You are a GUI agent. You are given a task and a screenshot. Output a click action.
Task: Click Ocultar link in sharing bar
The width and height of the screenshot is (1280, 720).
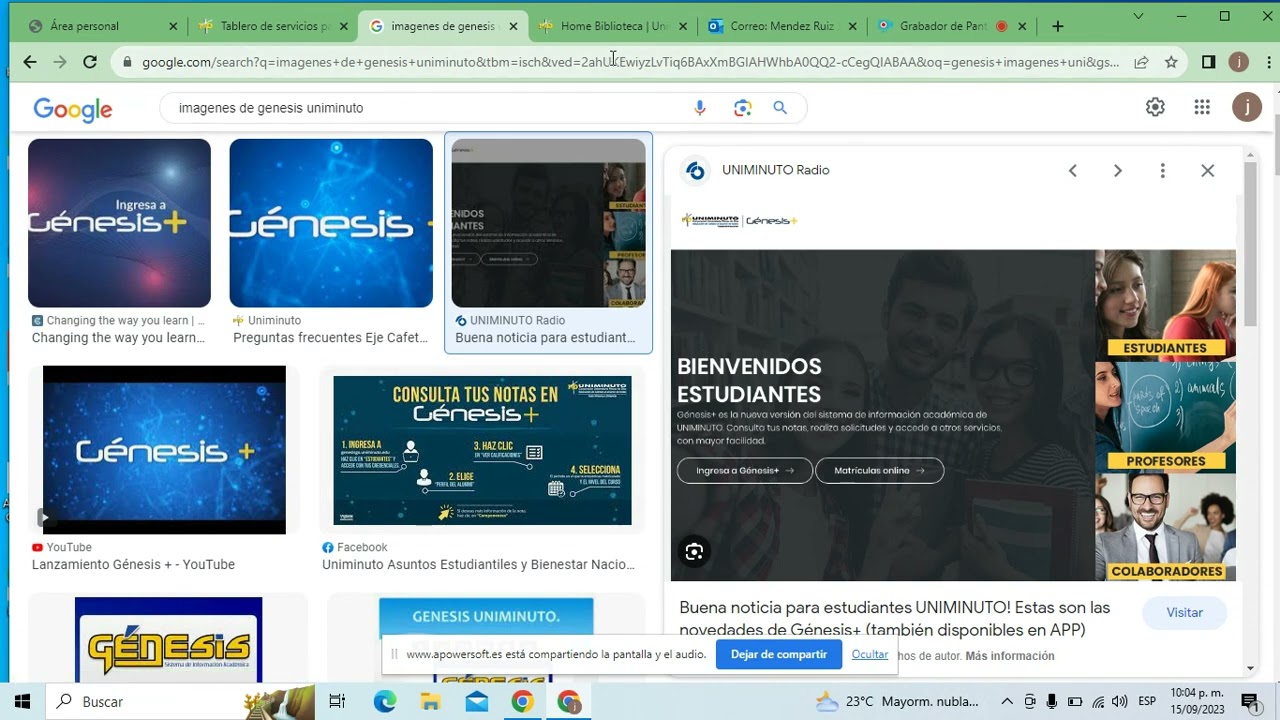pyautogui.click(x=869, y=654)
